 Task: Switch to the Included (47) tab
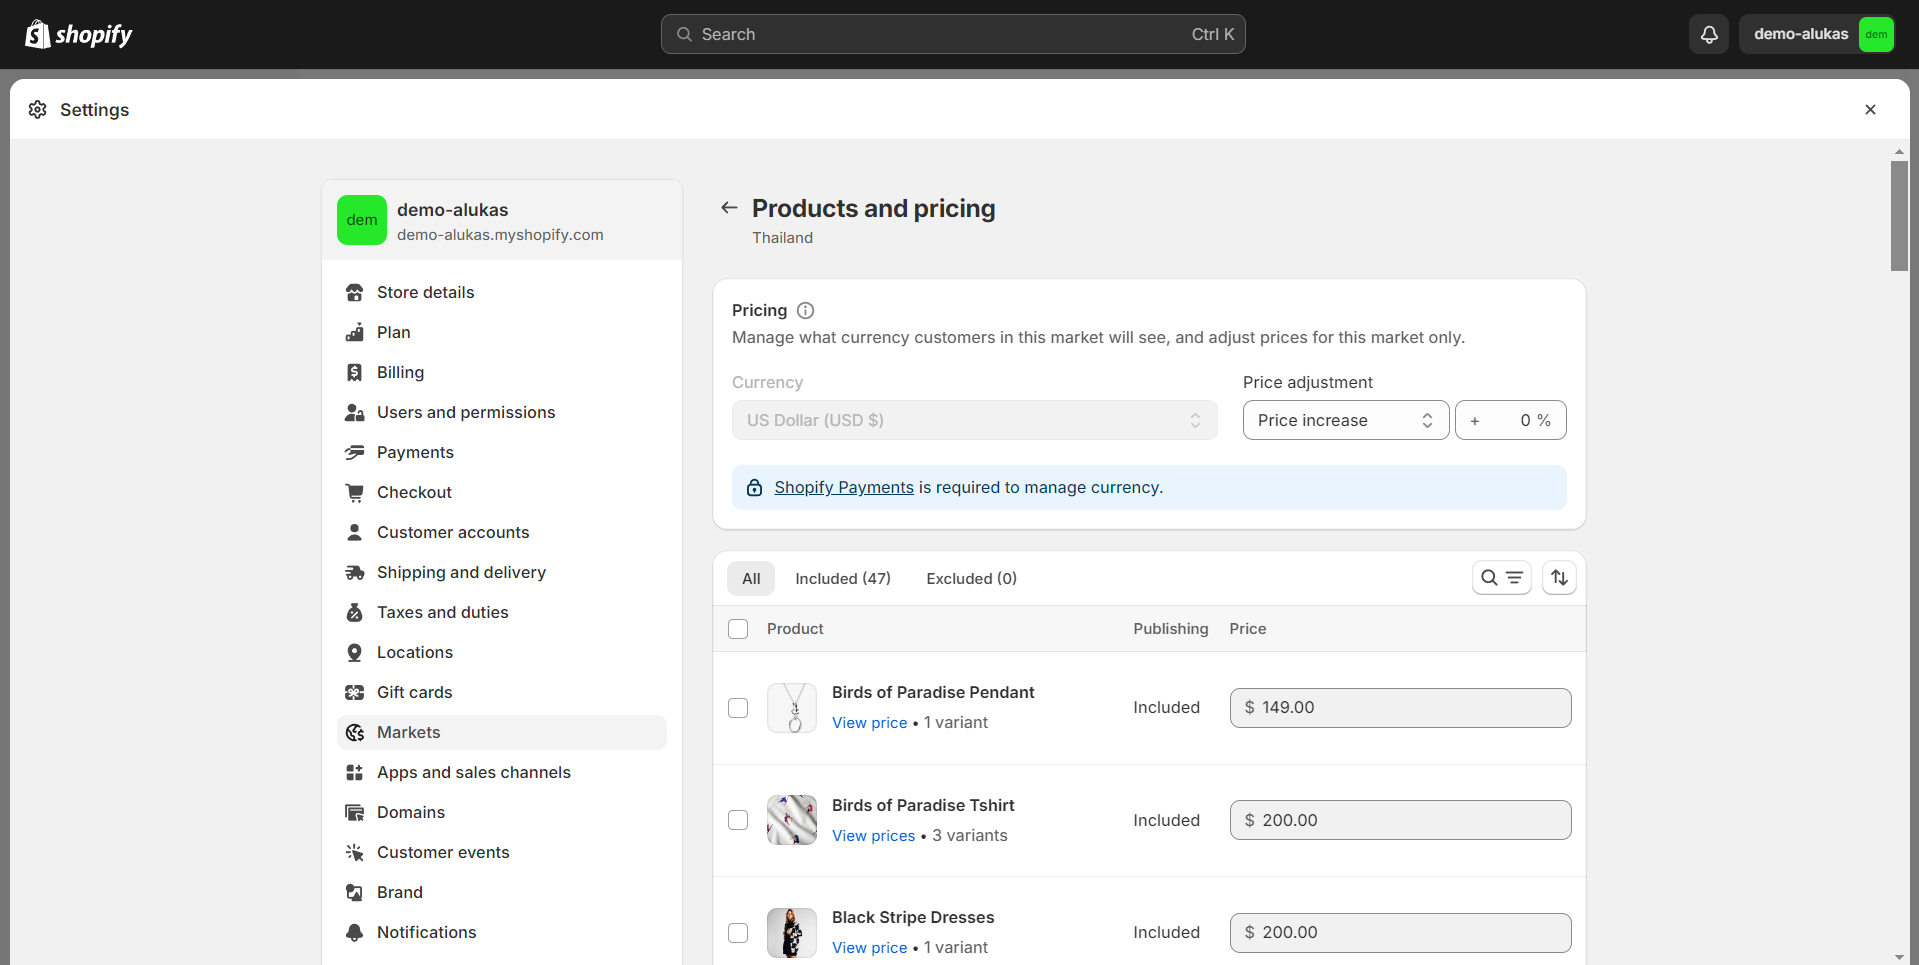tap(842, 578)
